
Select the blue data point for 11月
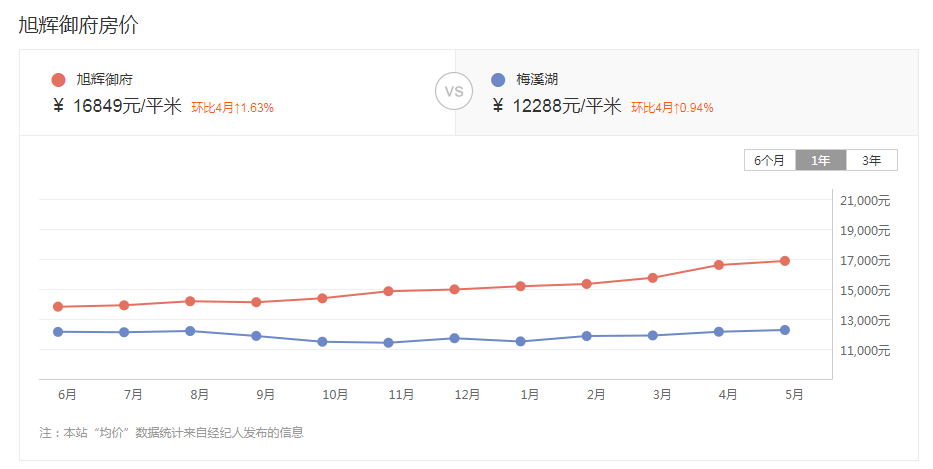[x=388, y=343]
